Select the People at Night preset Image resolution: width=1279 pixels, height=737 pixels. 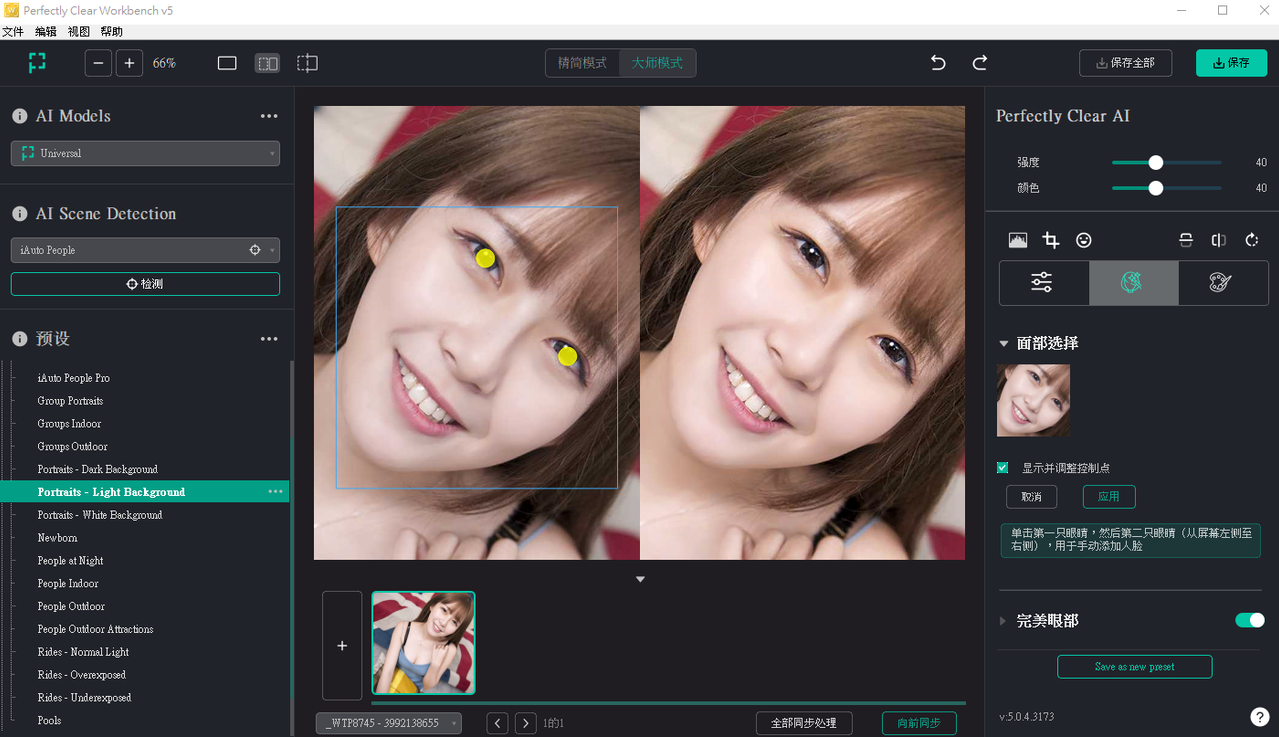pos(70,561)
